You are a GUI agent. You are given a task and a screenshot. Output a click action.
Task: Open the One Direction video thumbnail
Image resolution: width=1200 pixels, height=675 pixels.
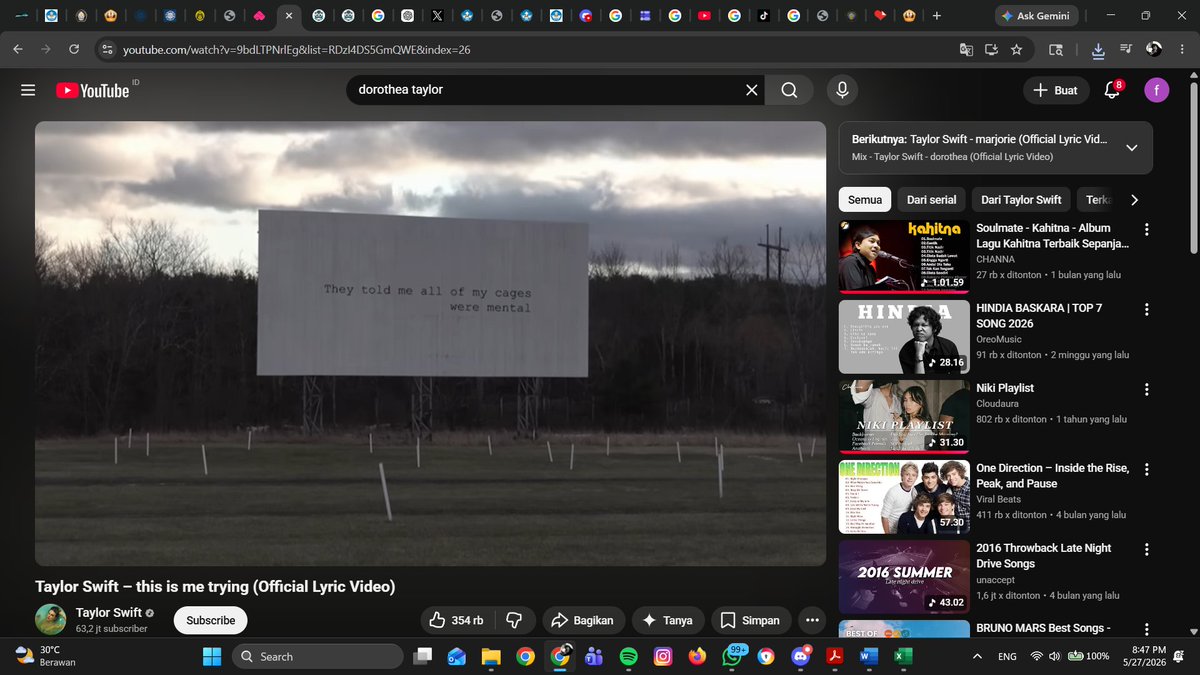904,496
